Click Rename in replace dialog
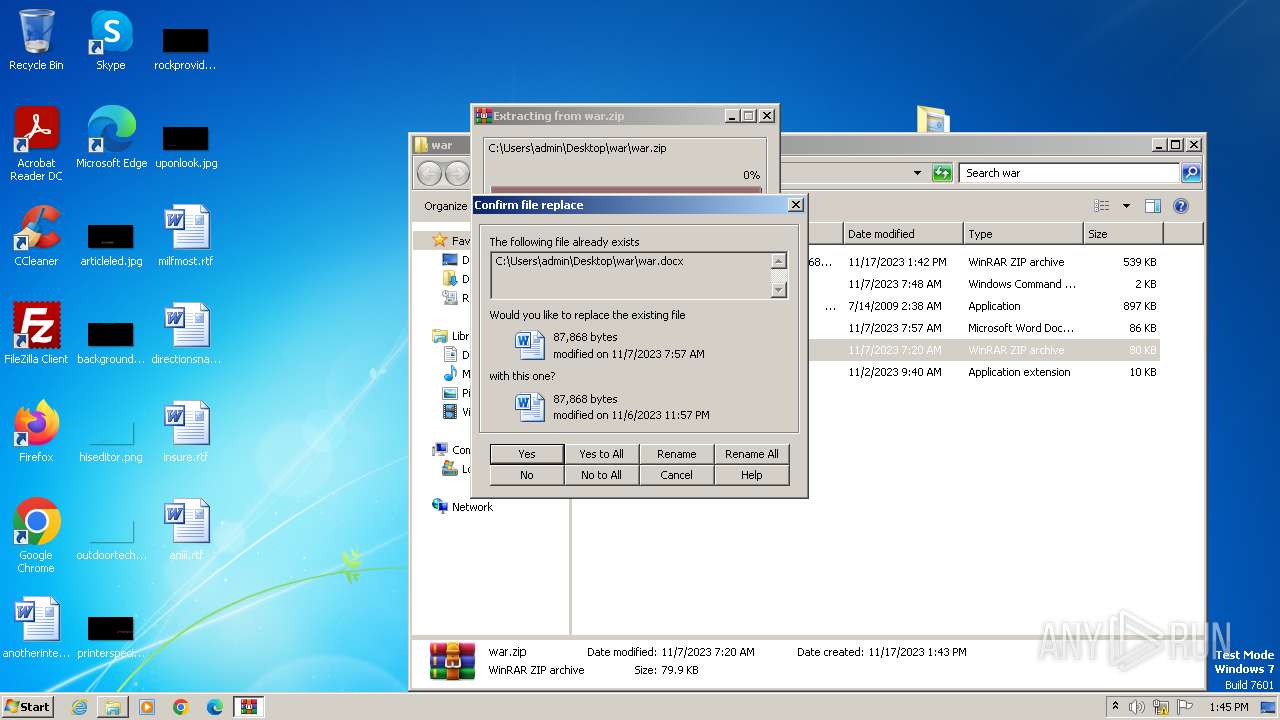 tap(677, 454)
